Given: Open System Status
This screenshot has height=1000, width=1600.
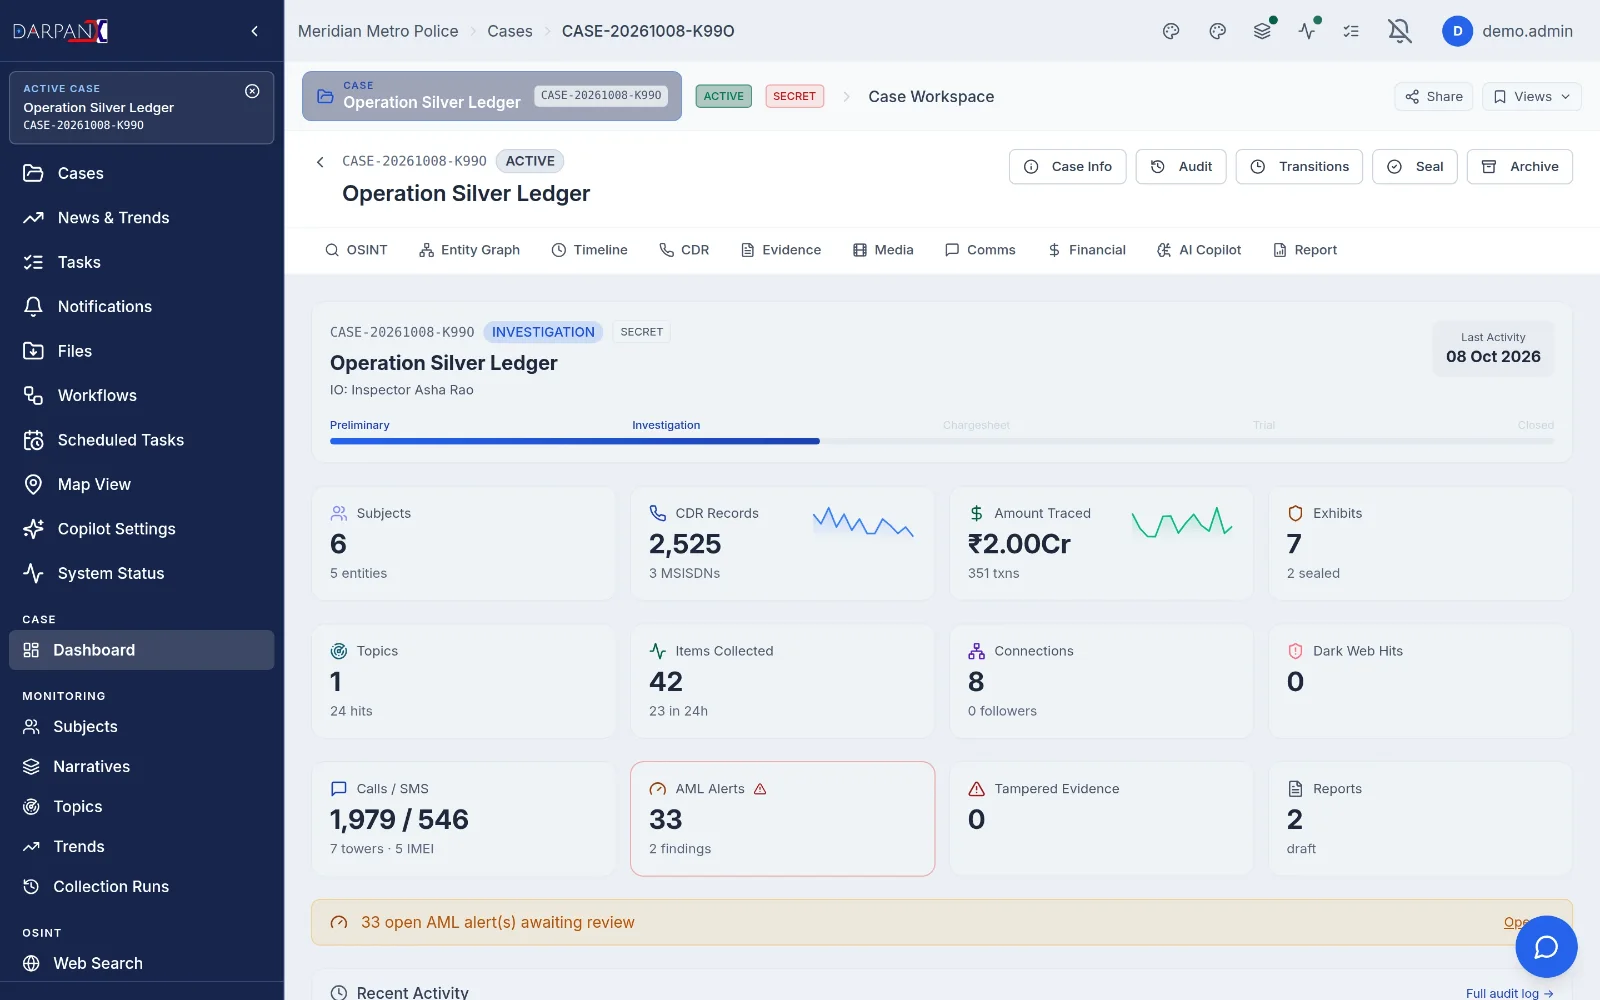Looking at the screenshot, I should pos(142,574).
